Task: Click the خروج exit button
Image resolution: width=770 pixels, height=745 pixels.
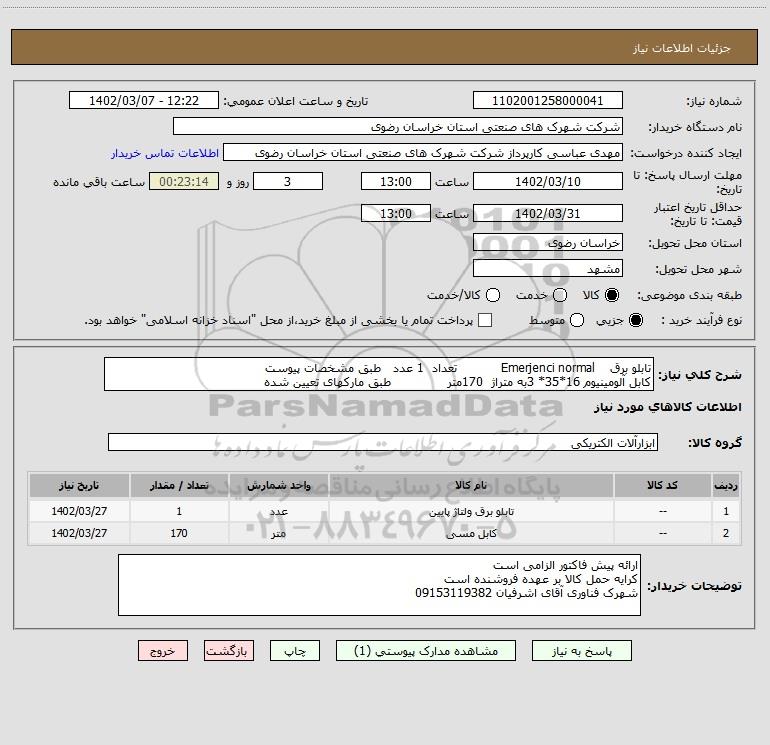Action: pos(163,651)
